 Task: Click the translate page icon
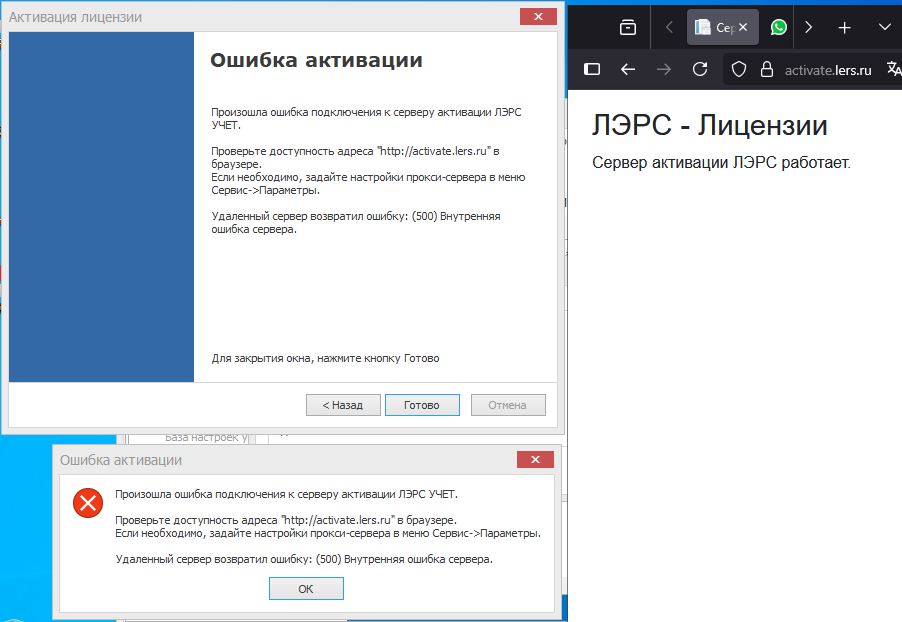coord(894,68)
